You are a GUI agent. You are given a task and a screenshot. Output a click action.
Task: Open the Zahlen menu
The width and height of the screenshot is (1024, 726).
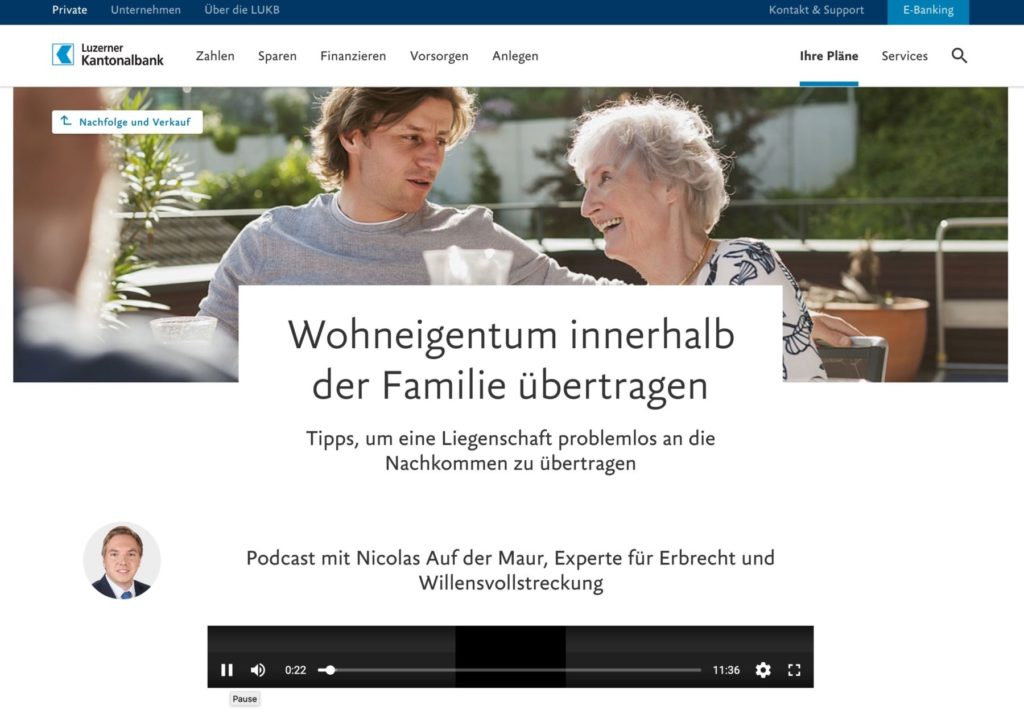tap(215, 56)
